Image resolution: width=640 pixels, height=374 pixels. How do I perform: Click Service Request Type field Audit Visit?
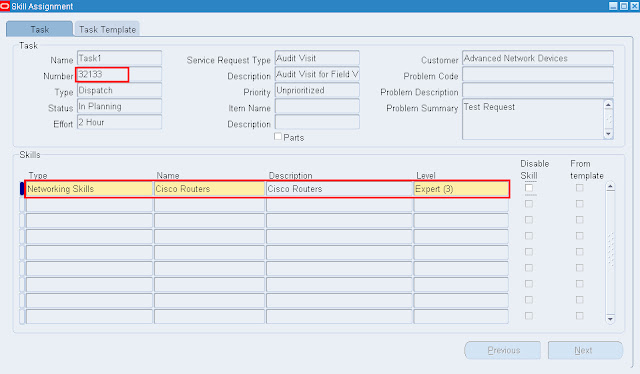pos(317,58)
